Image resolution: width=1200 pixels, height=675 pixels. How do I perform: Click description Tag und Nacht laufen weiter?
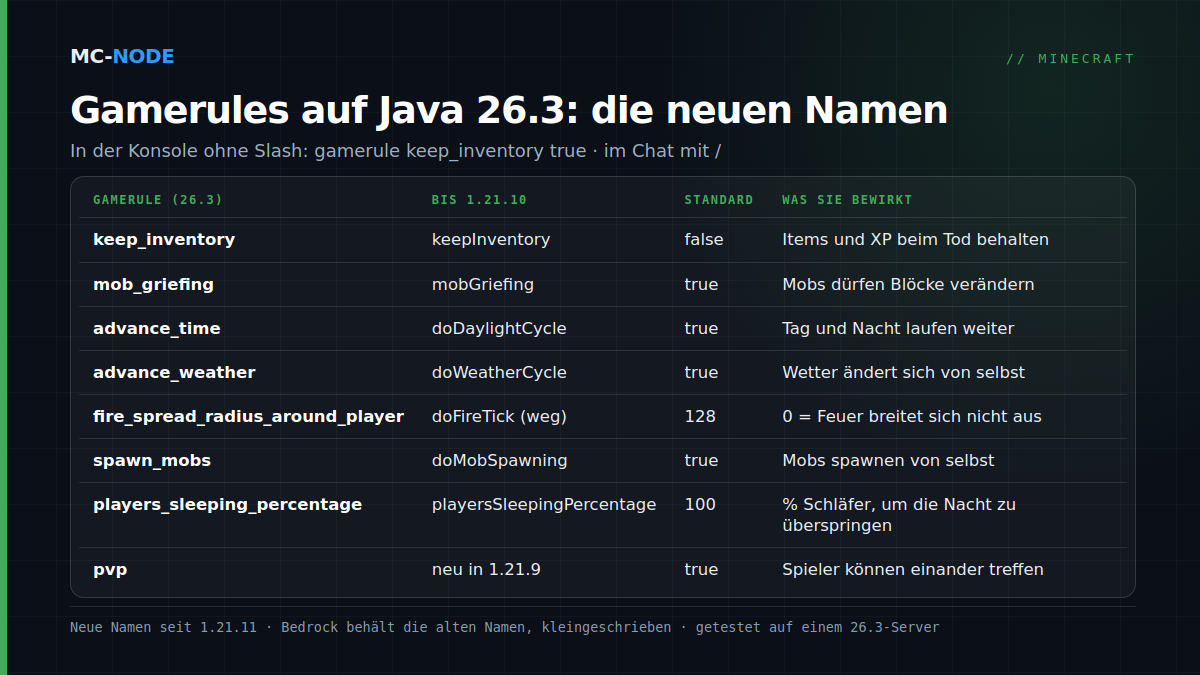click(x=898, y=328)
